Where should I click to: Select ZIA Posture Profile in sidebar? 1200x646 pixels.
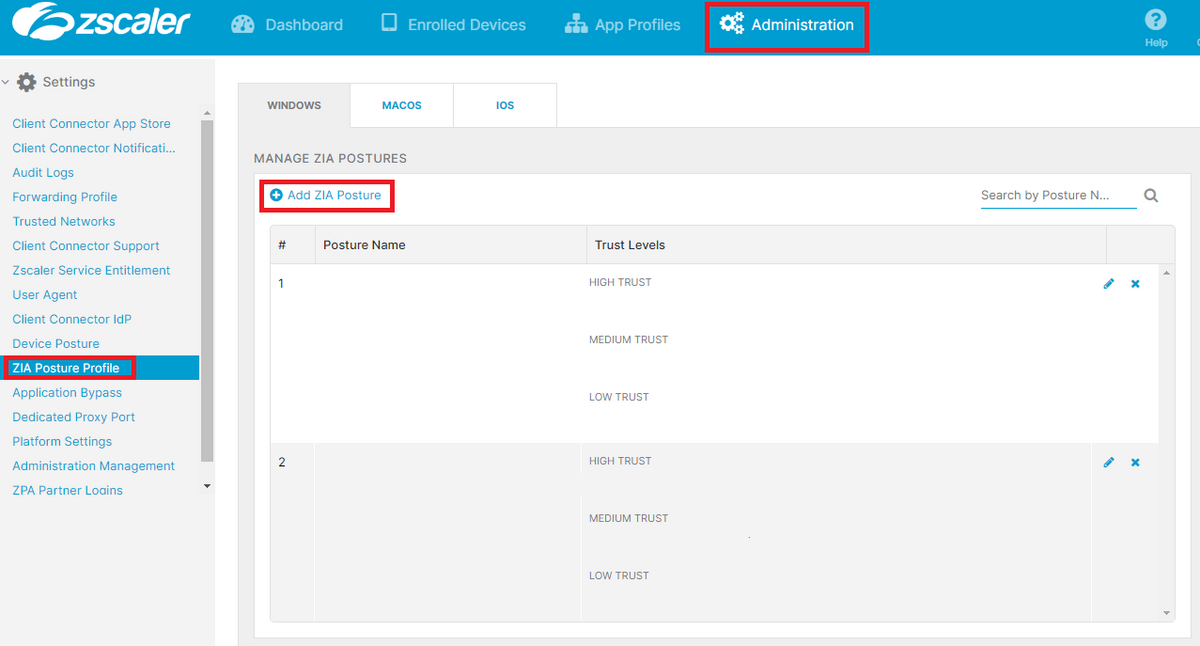[x=100, y=368]
